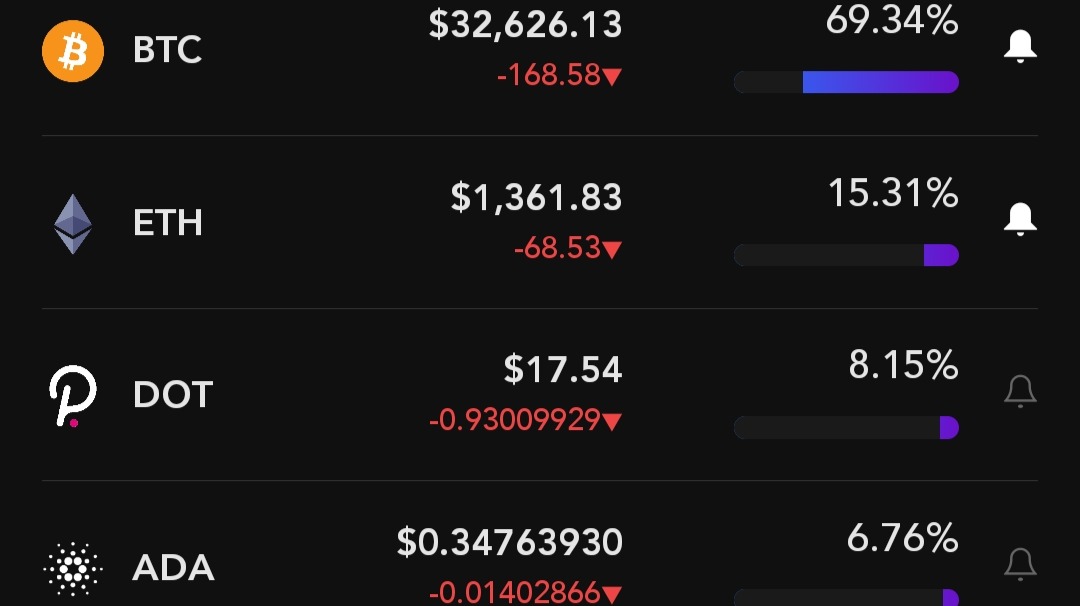Select the ADA ticker label
Image resolution: width=1080 pixels, height=606 pixels.
pyautogui.click(x=173, y=568)
